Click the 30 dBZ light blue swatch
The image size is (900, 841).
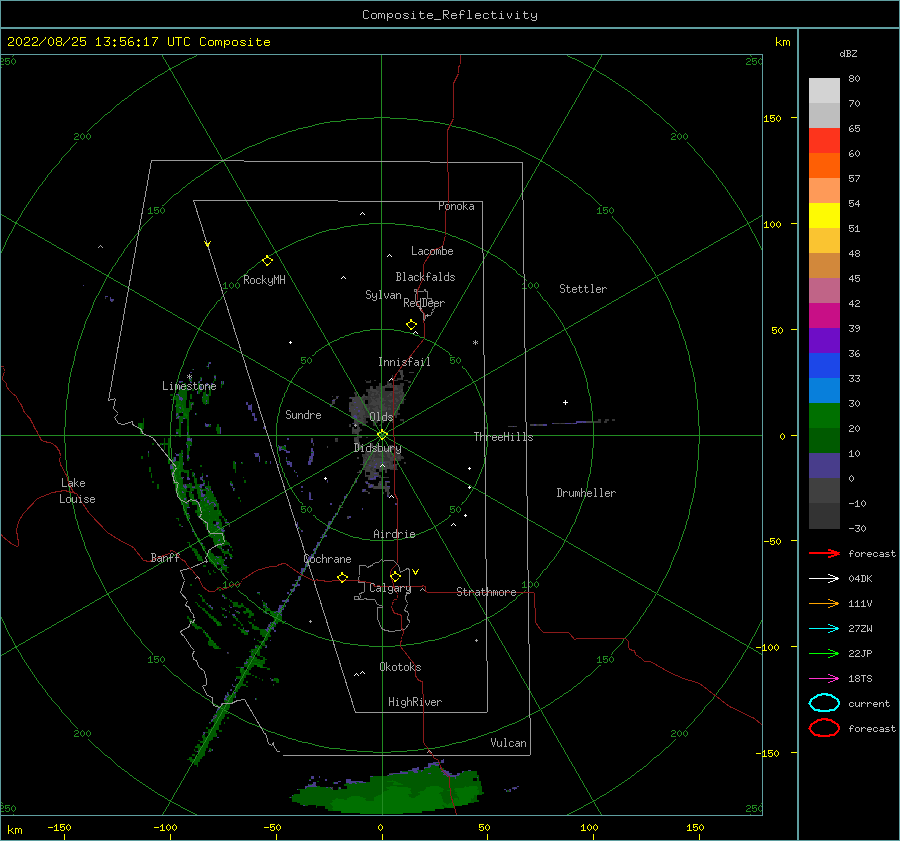click(824, 390)
